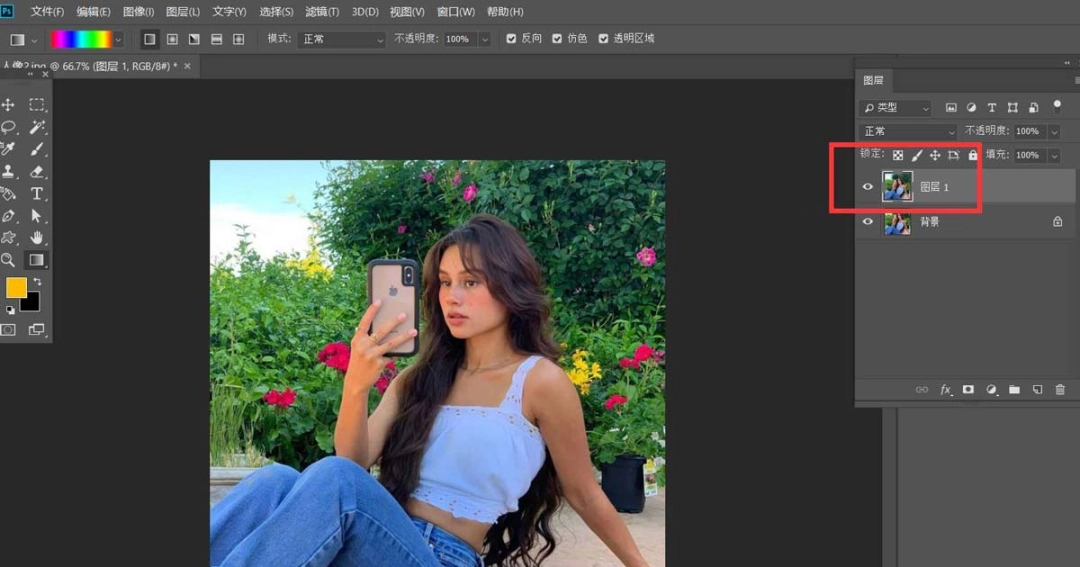Hide the 背景 layer using its eye
Image resolution: width=1080 pixels, height=567 pixels.
click(x=868, y=222)
